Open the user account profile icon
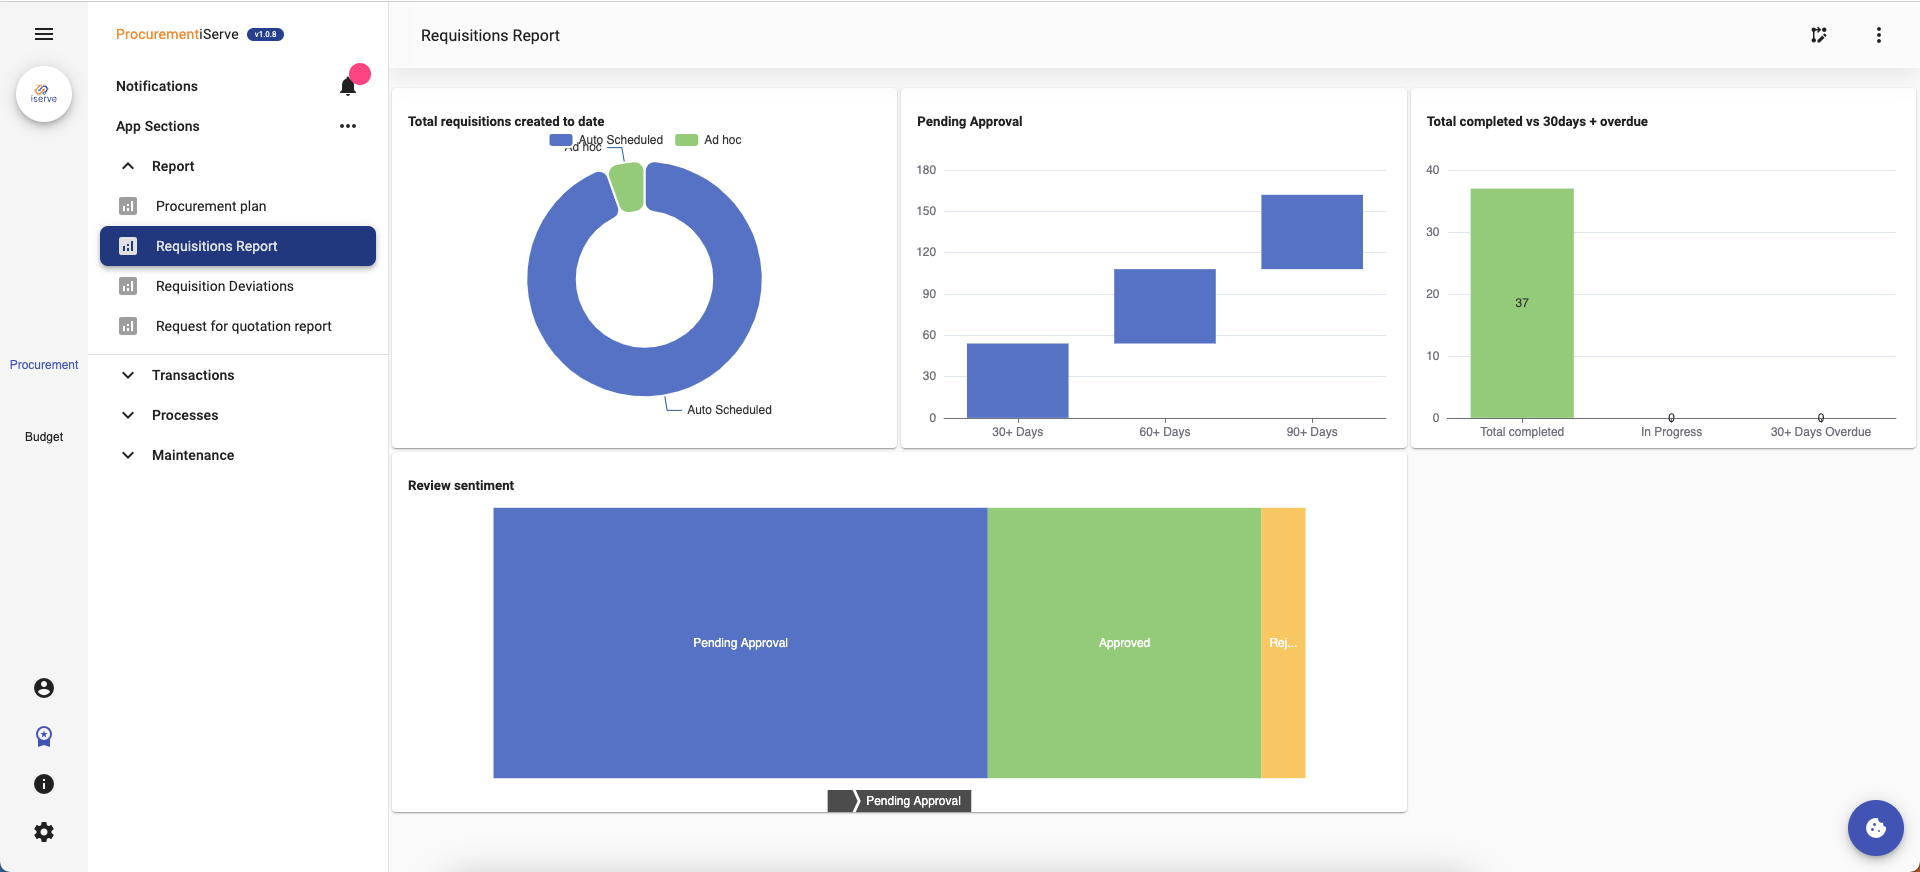Image resolution: width=1920 pixels, height=872 pixels. point(44,688)
